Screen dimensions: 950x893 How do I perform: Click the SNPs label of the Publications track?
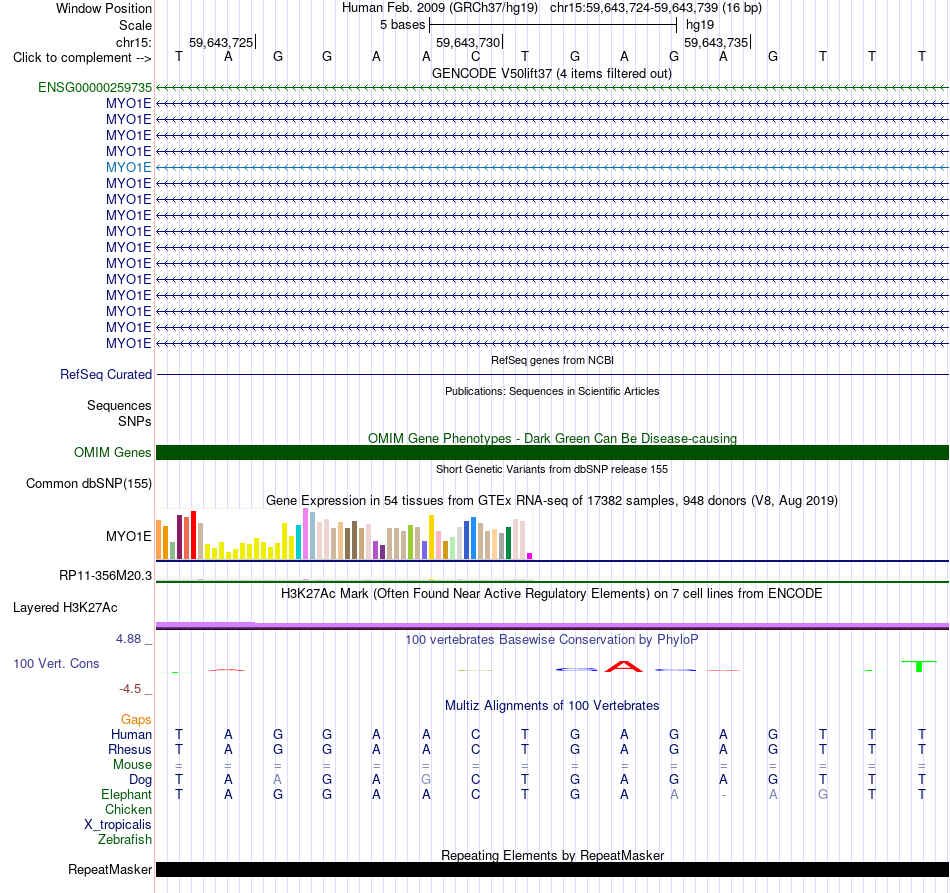pyautogui.click(x=135, y=421)
